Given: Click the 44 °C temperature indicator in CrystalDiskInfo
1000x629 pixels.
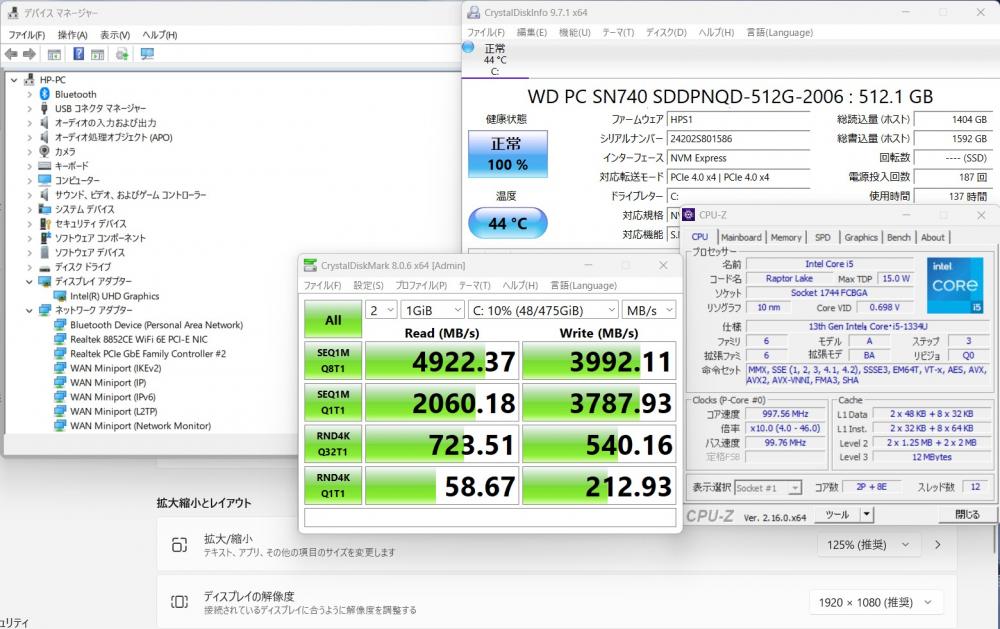Looking at the screenshot, I should point(507,223).
